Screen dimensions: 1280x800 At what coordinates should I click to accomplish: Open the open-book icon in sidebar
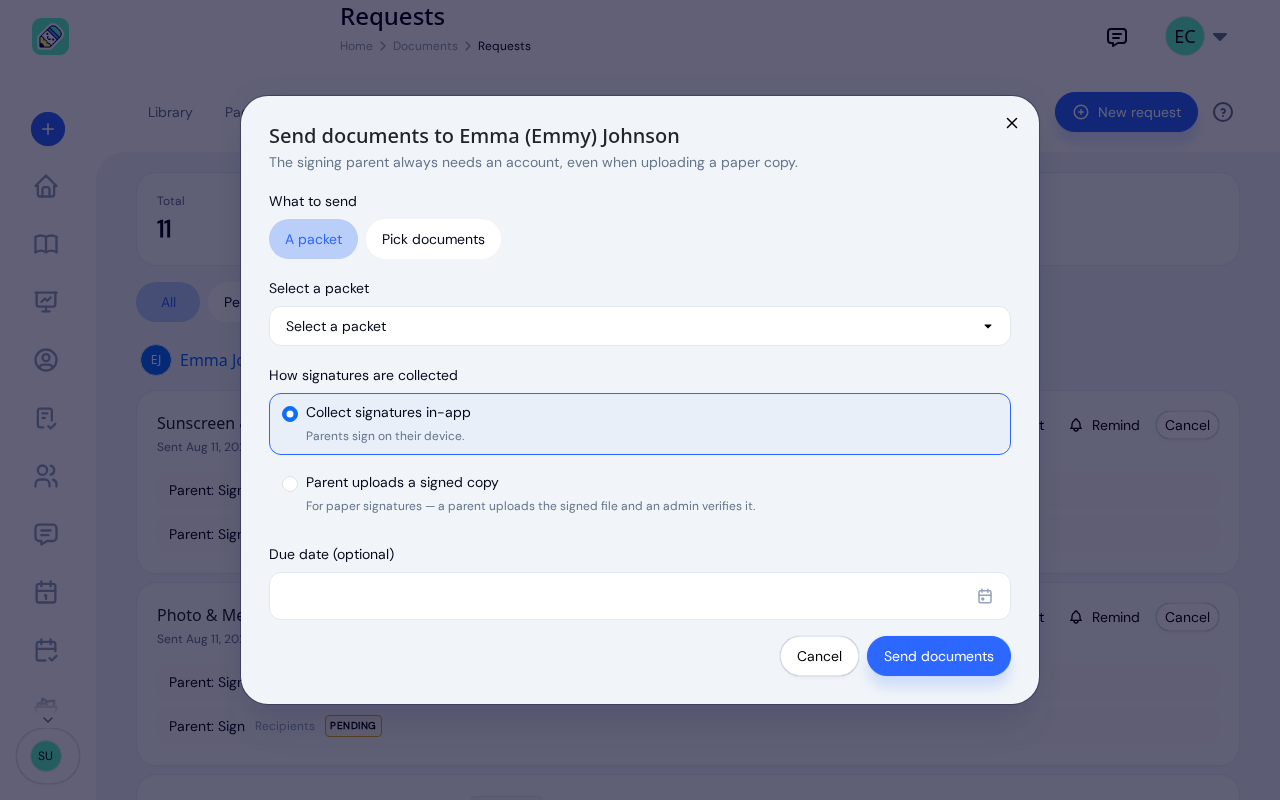[46, 244]
